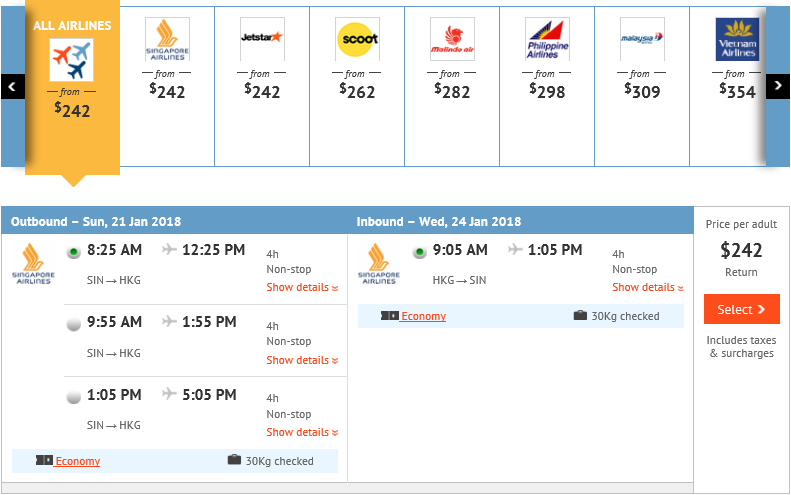Choose the 9:05 AM inbound flight
Image resolution: width=791 pixels, height=495 pixels.
[419, 252]
